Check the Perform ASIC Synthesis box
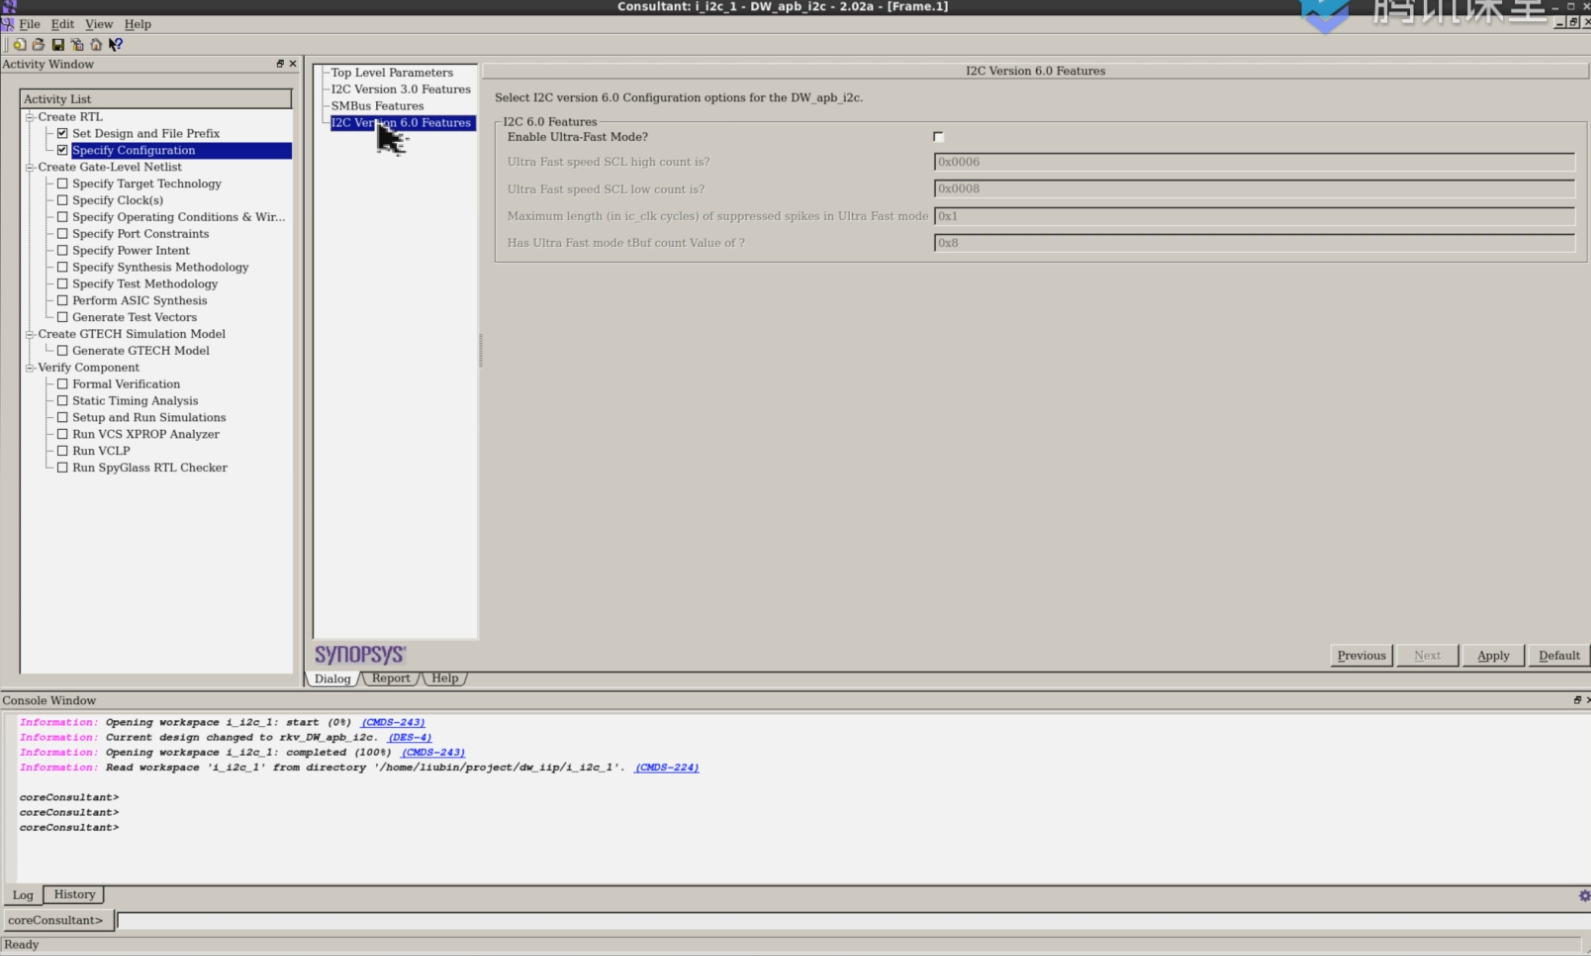 click(63, 301)
